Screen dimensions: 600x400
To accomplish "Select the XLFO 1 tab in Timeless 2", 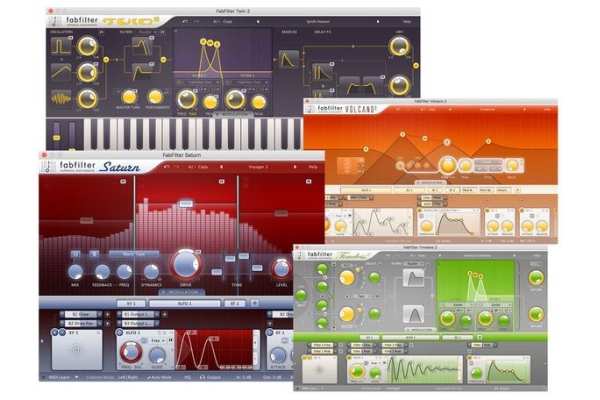I will 410,337.
